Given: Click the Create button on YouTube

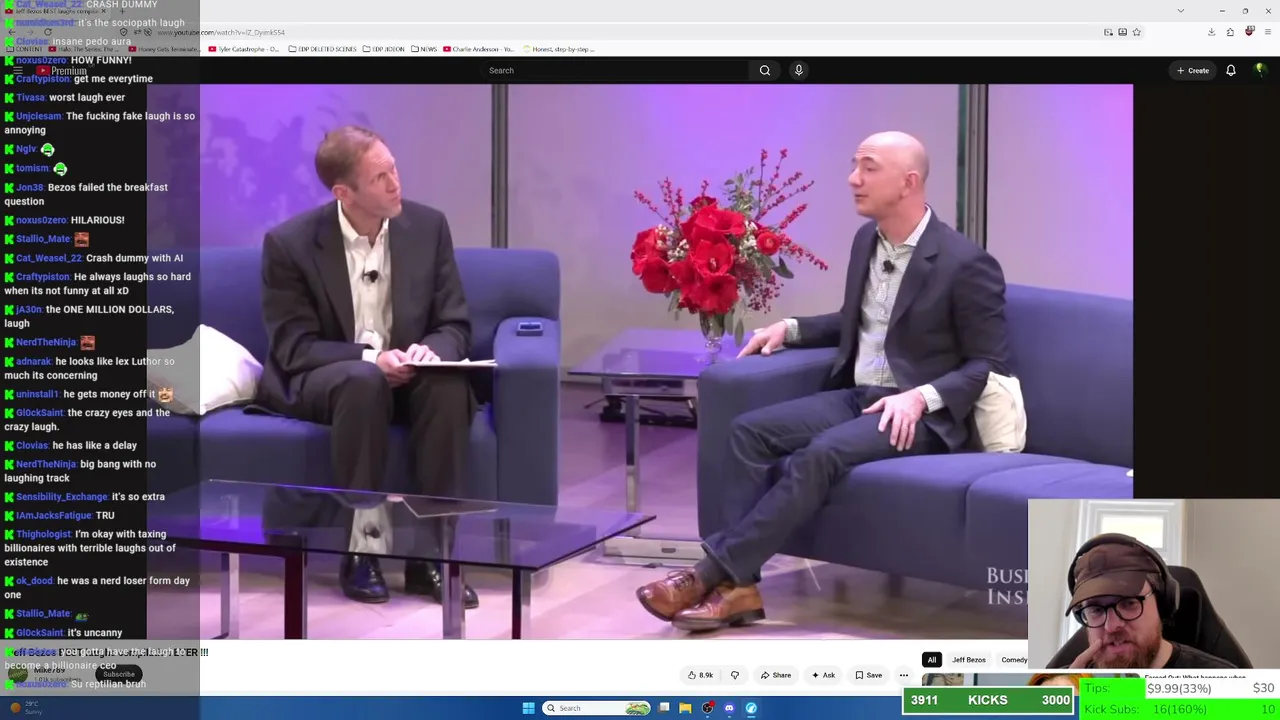Looking at the screenshot, I should 1193,70.
